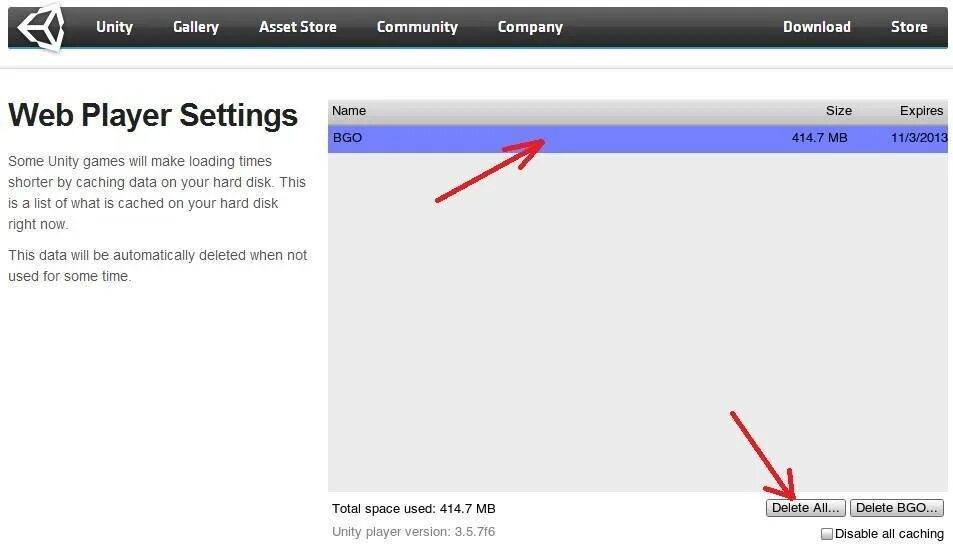Click the Web Player Settings heading
This screenshot has height=559, width=953.
(153, 115)
